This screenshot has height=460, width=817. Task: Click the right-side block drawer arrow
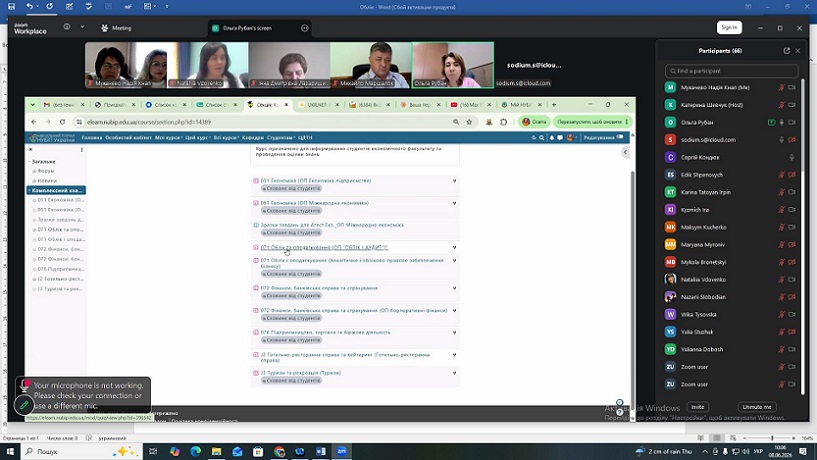pyautogui.click(x=625, y=152)
